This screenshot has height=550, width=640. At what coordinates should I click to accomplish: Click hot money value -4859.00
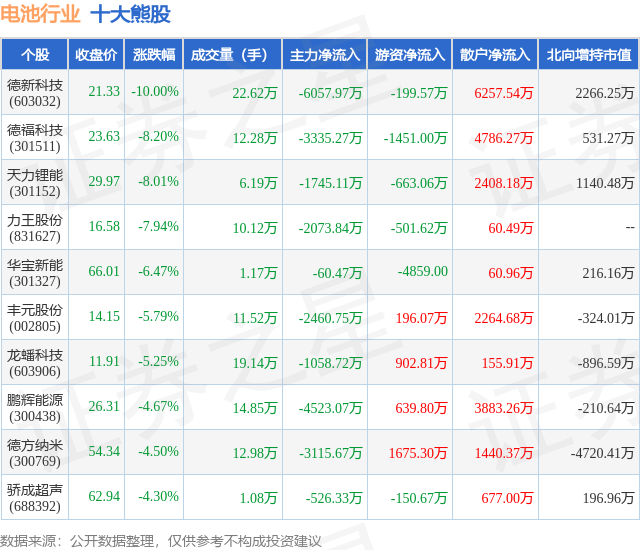click(x=423, y=271)
